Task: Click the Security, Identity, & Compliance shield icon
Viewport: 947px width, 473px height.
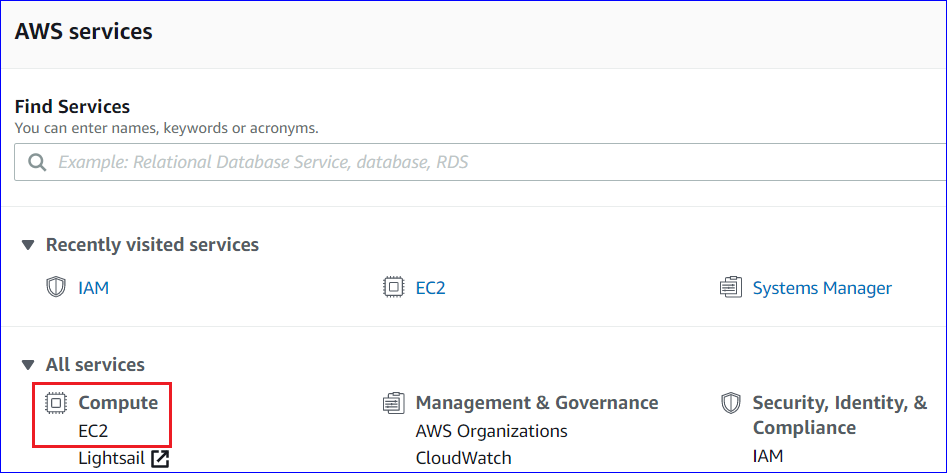Action: tap(731, 402)
